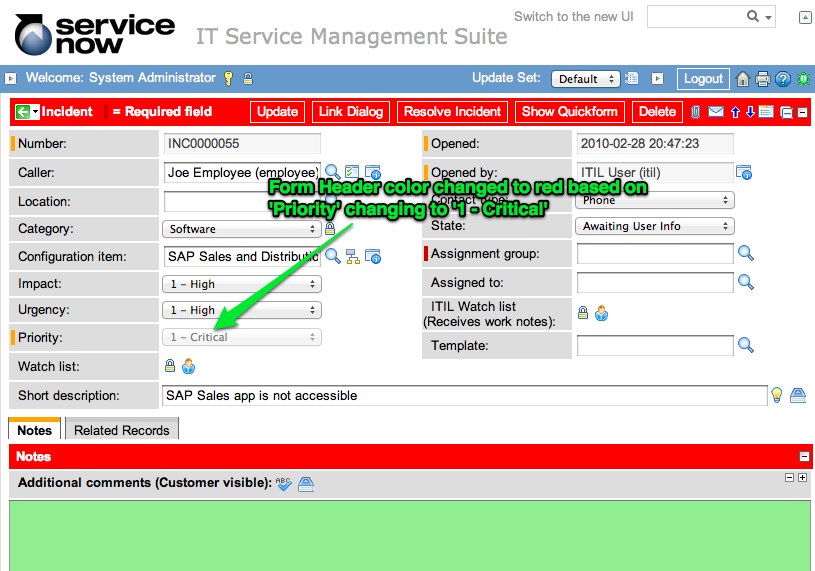815x571 pixels.
Task: Click in the Short description field
Action: 465,395
